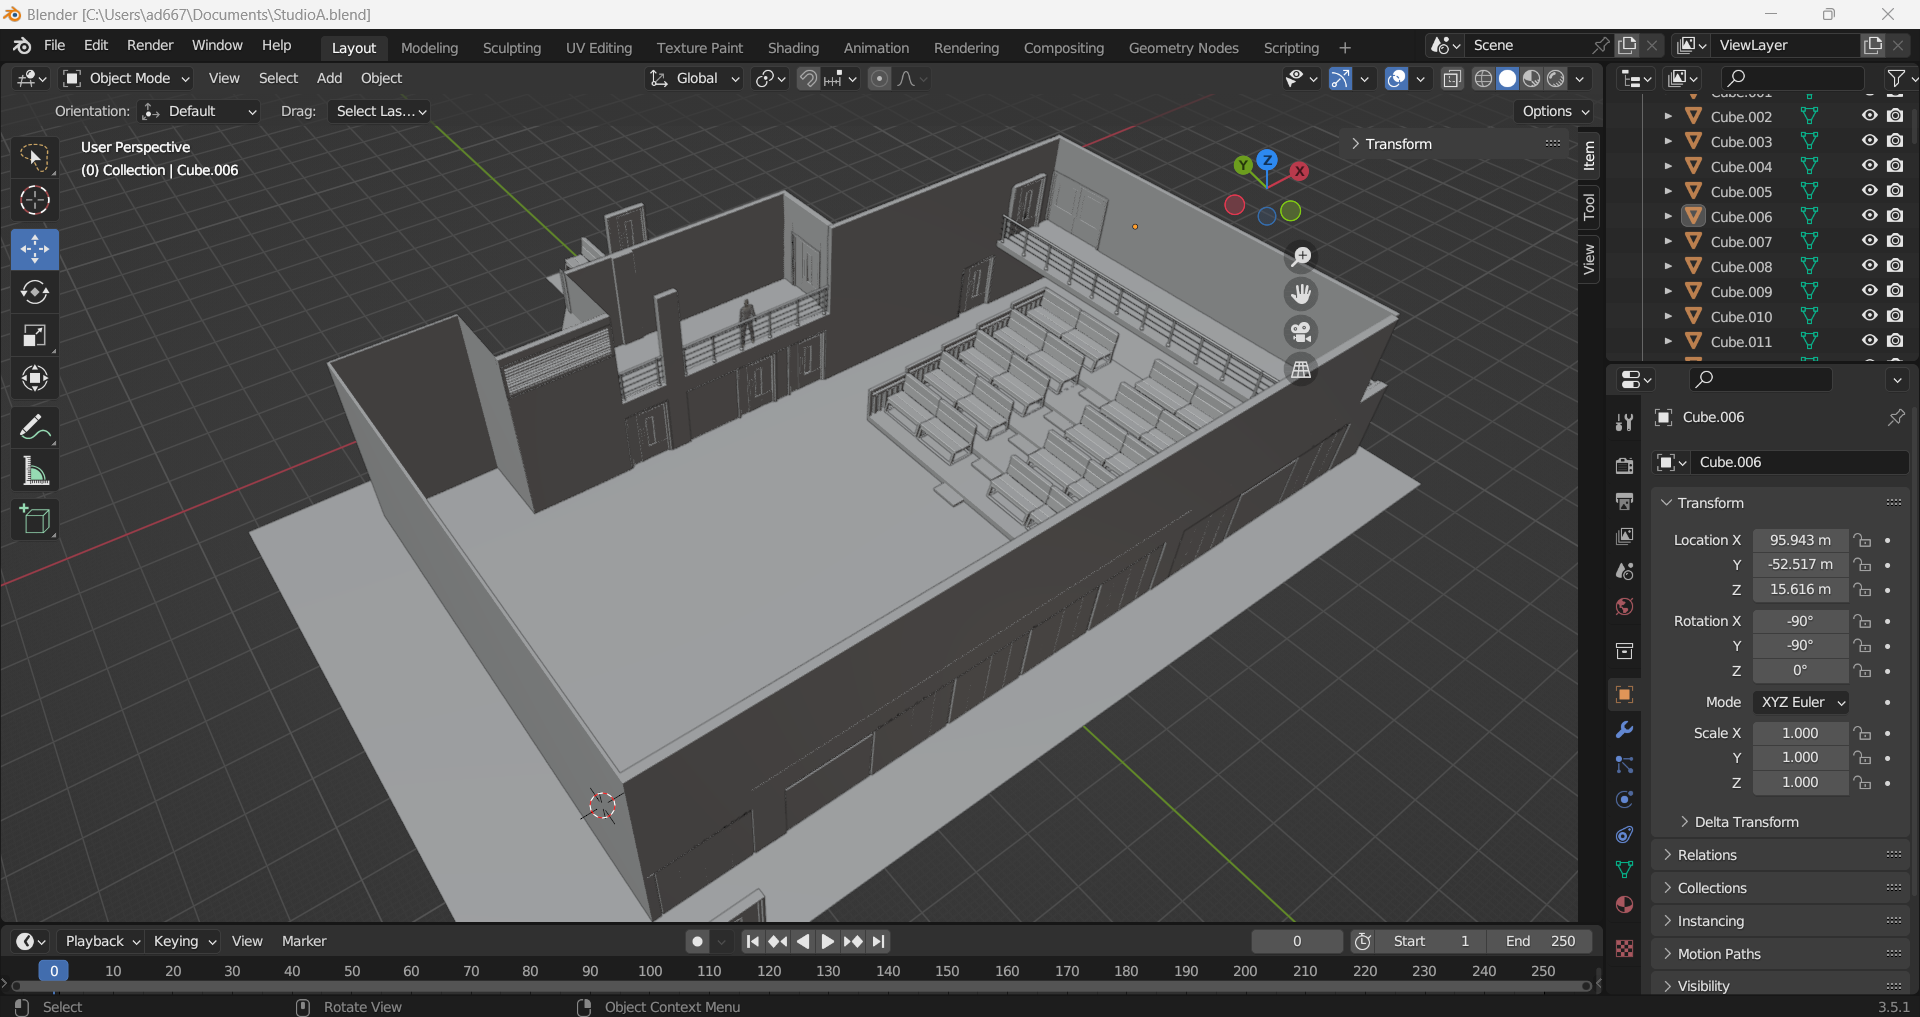Click frame 100 on the timeline
Screen dimensions: 1920x1017
tap(650, 972)
